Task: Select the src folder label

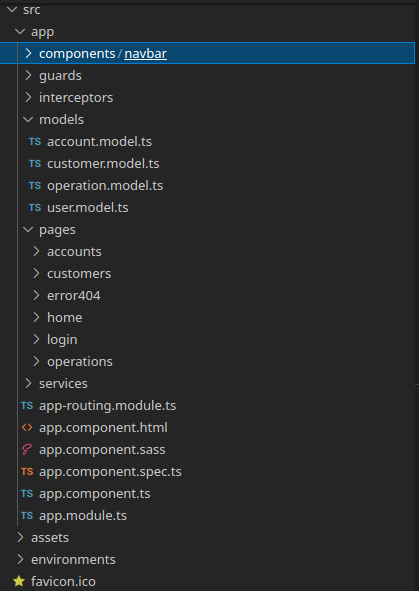Action: (32, 10)
